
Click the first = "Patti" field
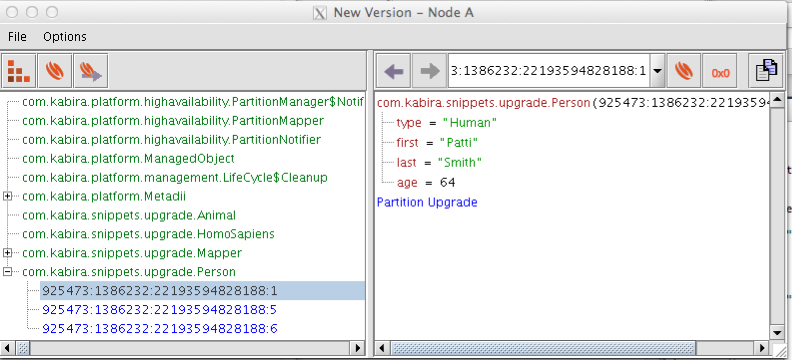click(x=437, y=143)
